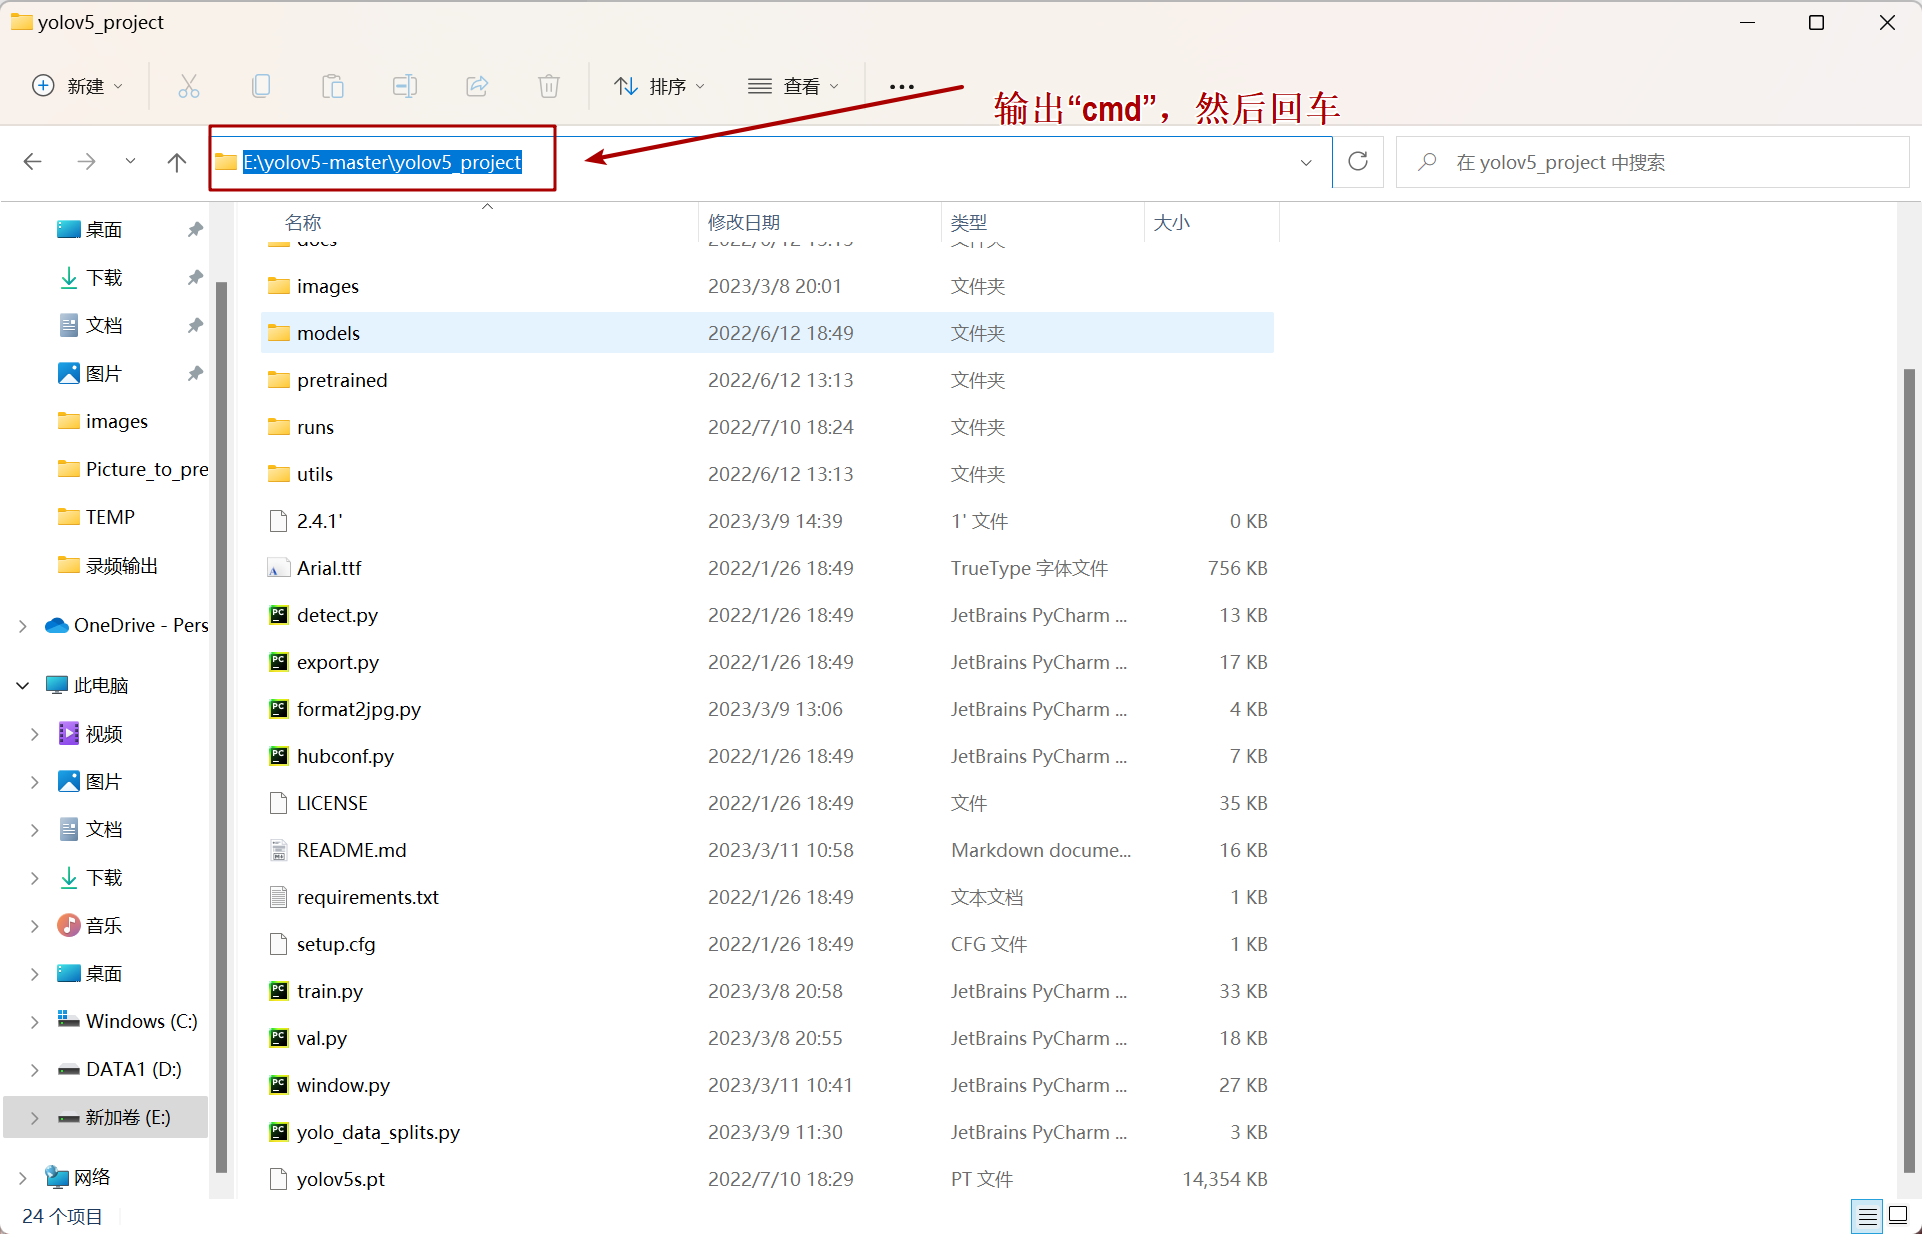Select the utils folder row

pos(767,474)
